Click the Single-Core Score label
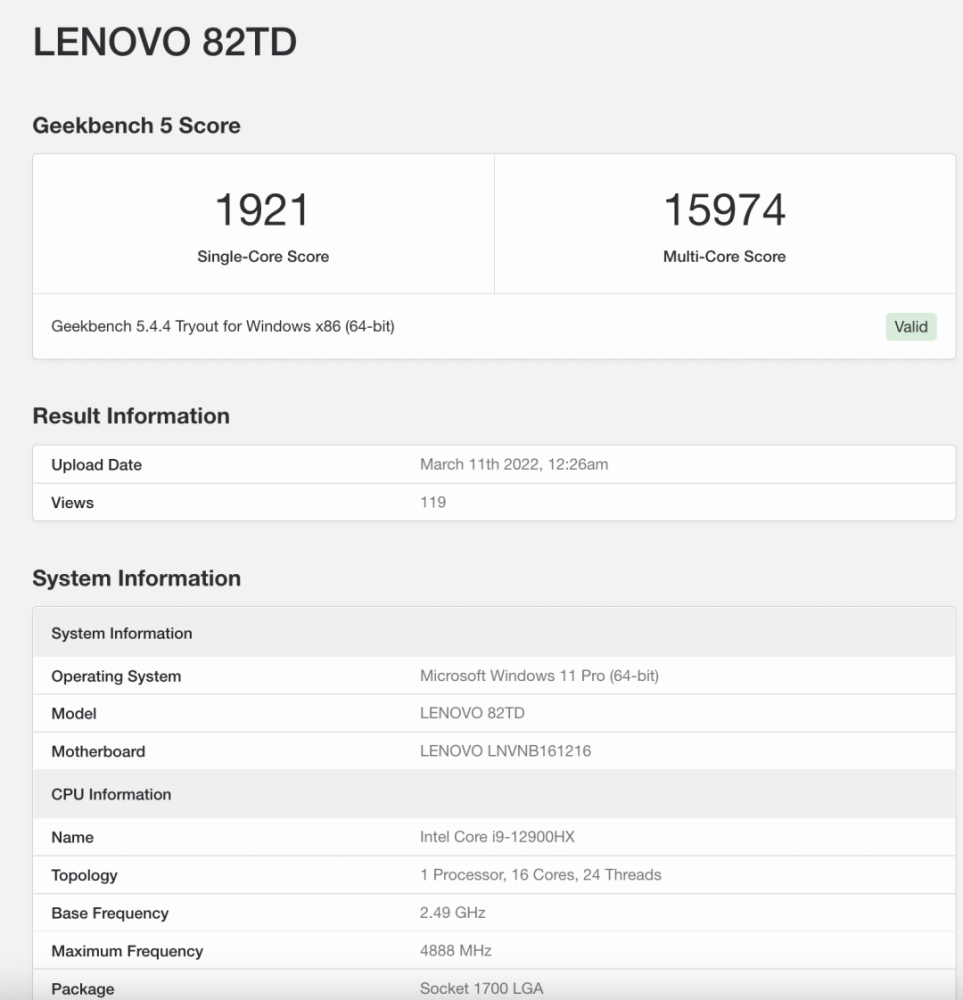963x1000 pixels. click(x=263, y=257)
